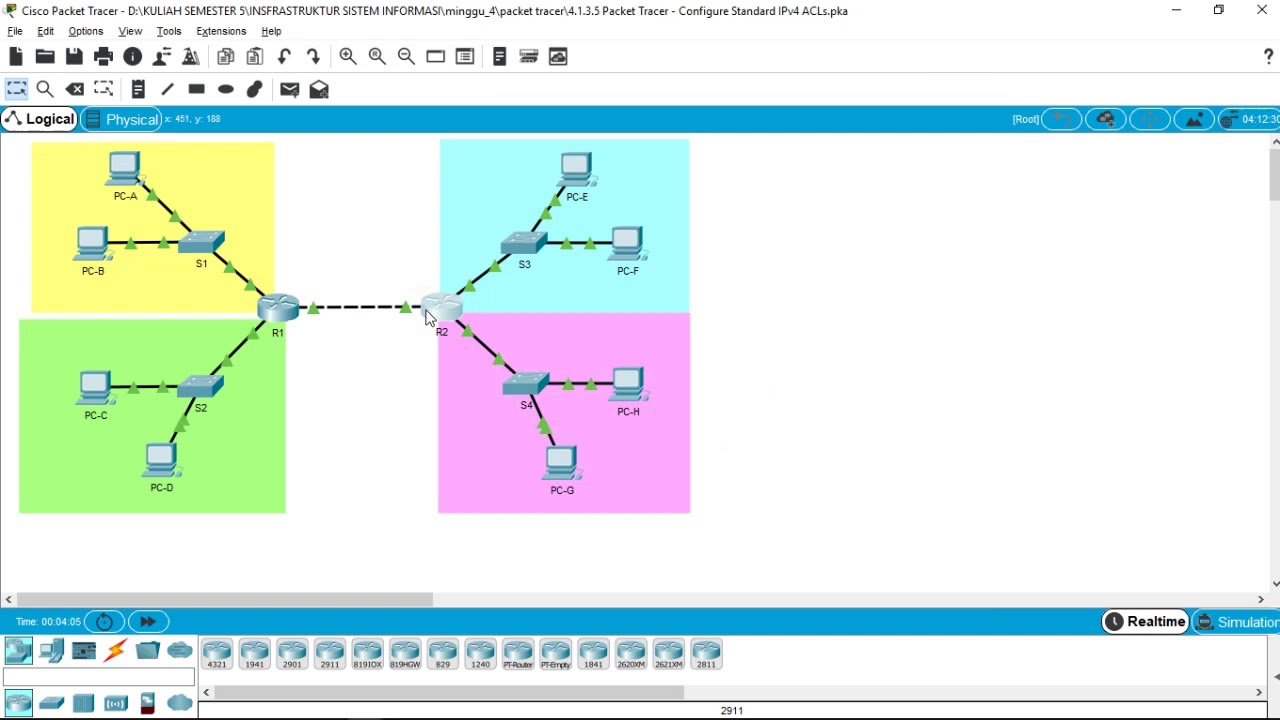Add a Simple PDU envelope
1280x720 pixels.
[x=290, y=89]
